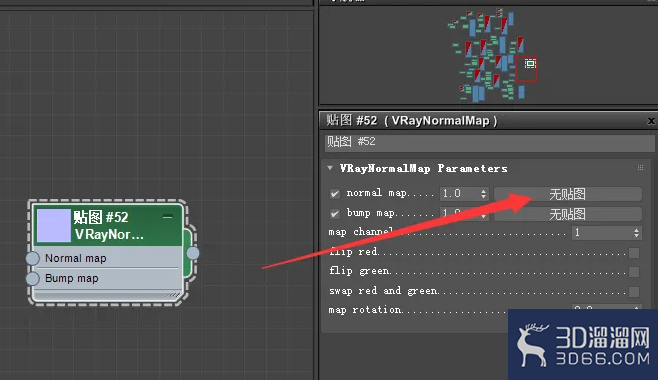The image size is (658, 380).
Task: Enable the normal map checkbox
Action: [x=334, y=194]
